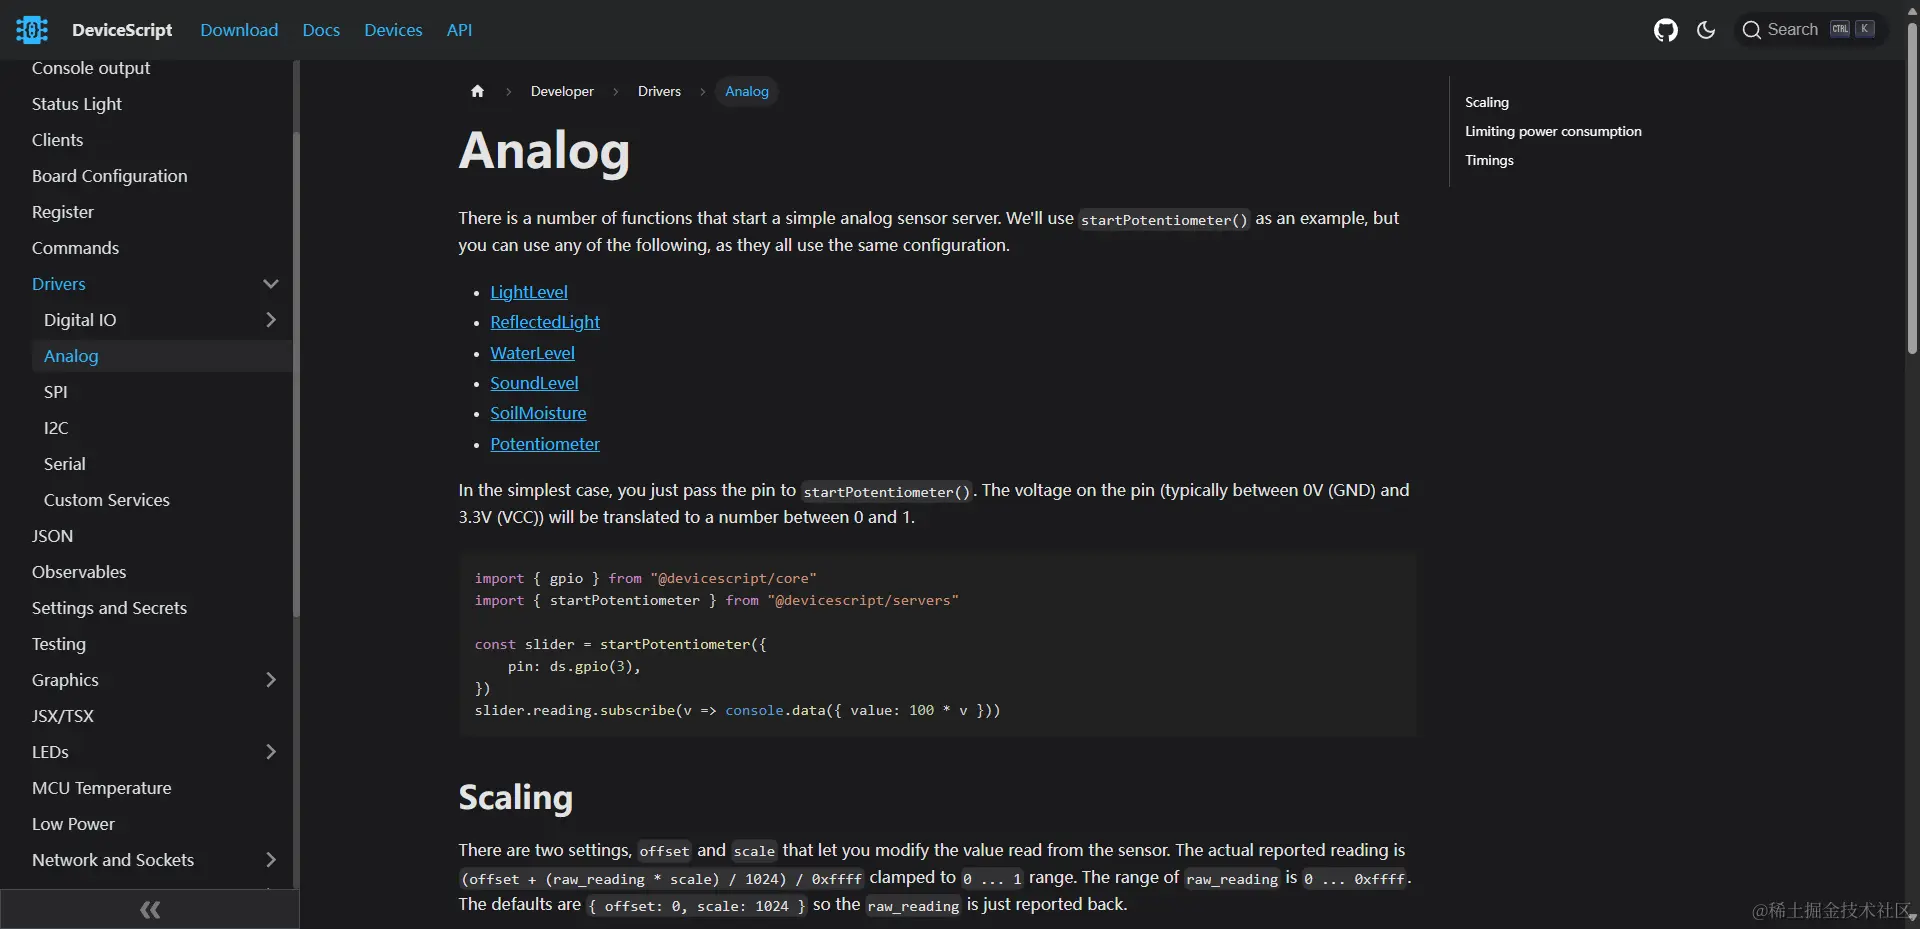Open Digital IO sidebar page
Image resolution: width=1920 pixels, height=929 pixels.
(80, 320)
